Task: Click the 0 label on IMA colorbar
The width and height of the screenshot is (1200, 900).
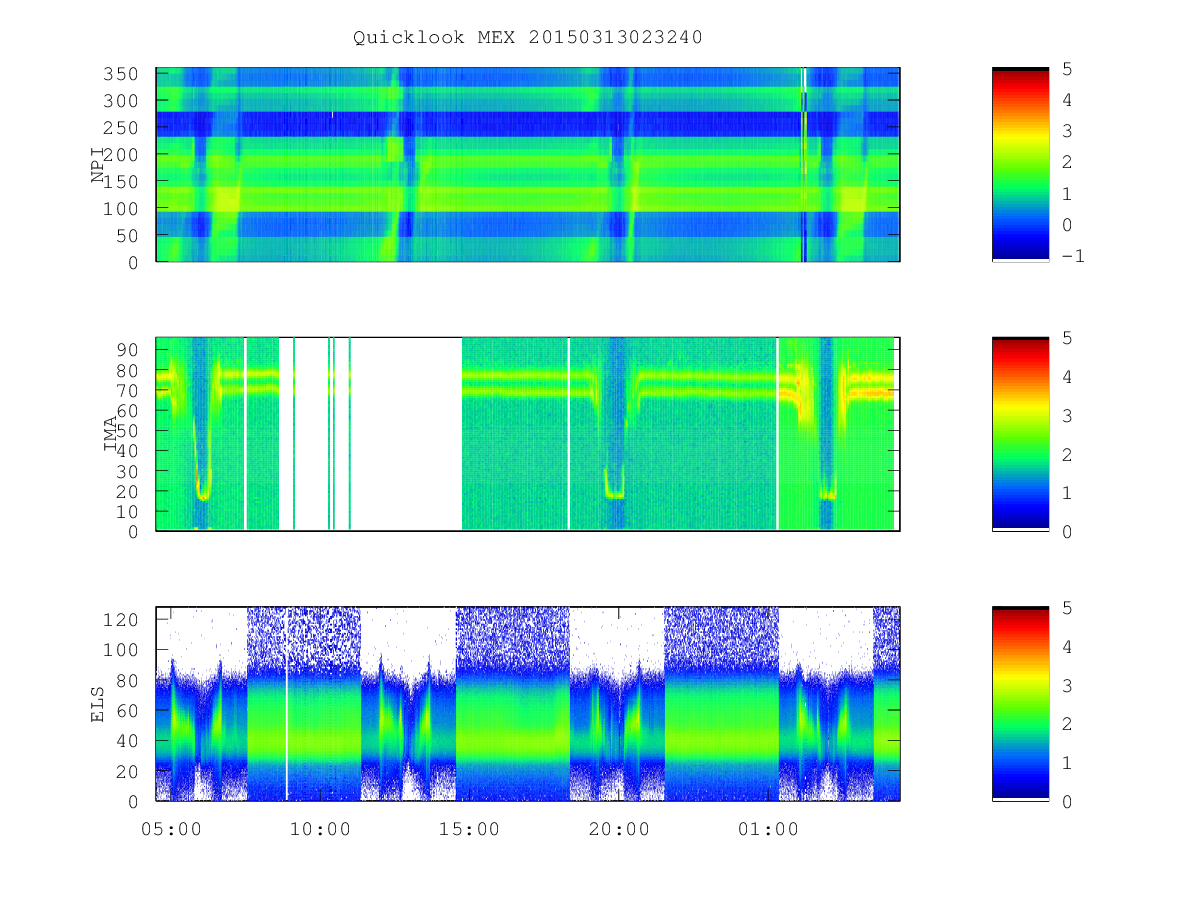Action: 1068,532
